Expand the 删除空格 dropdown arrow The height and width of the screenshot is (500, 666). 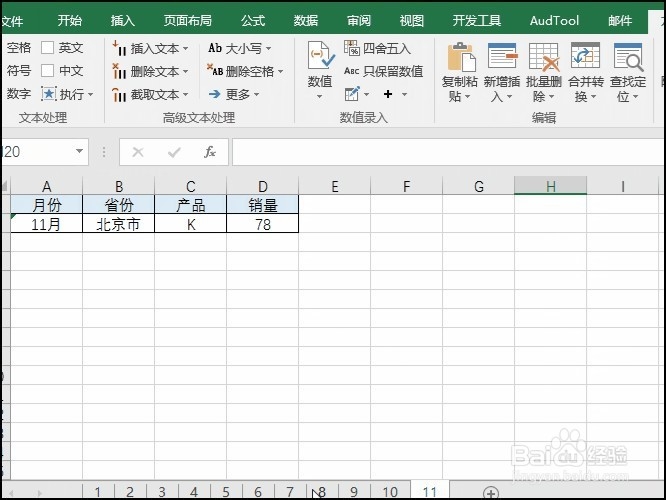click(x=280, y=71)
